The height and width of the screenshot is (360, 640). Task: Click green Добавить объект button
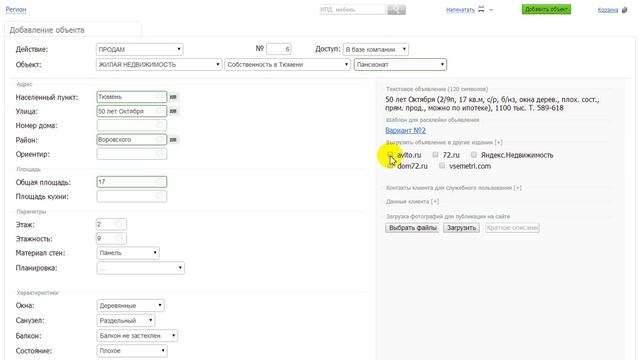pos(546,9)
